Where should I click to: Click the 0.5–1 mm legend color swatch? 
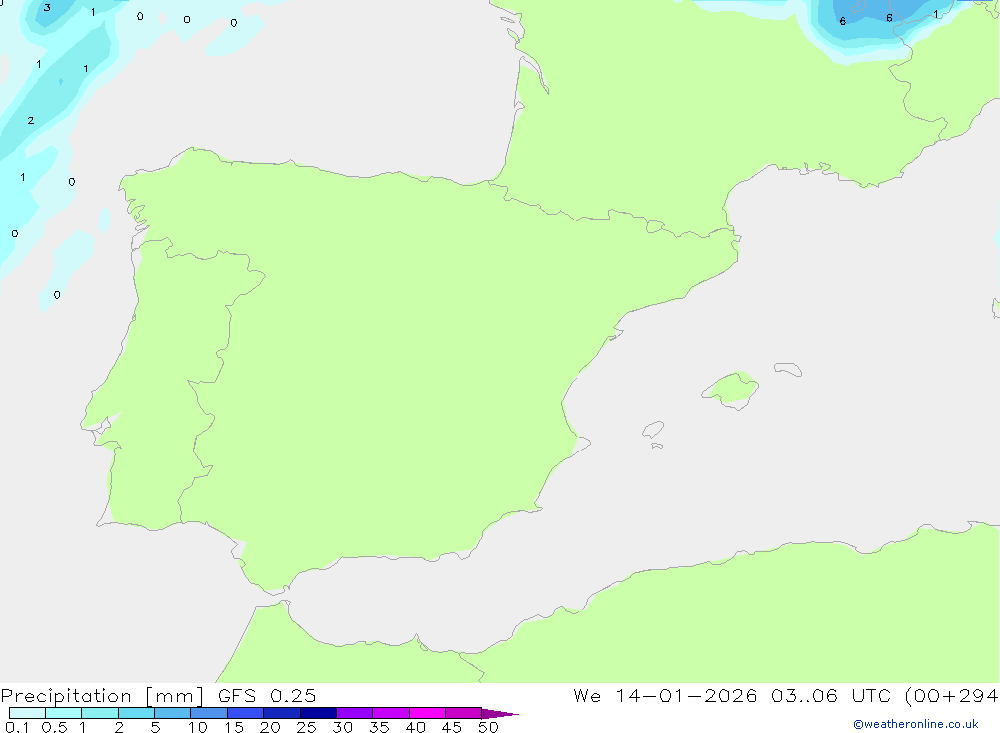pyautogui.click(x=63, y=713)
